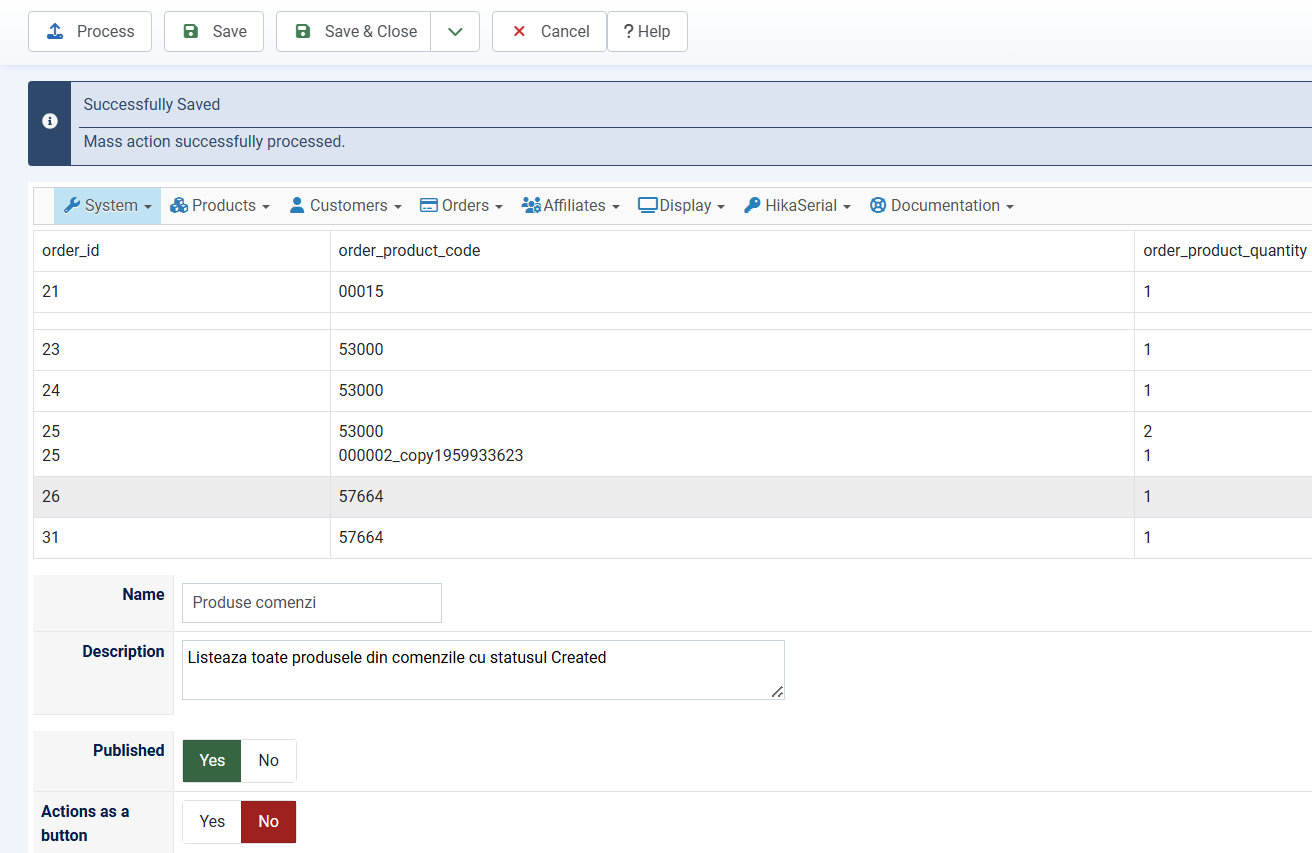Click the info icon in saved message
1312x853 pixels.
point(50,121)
